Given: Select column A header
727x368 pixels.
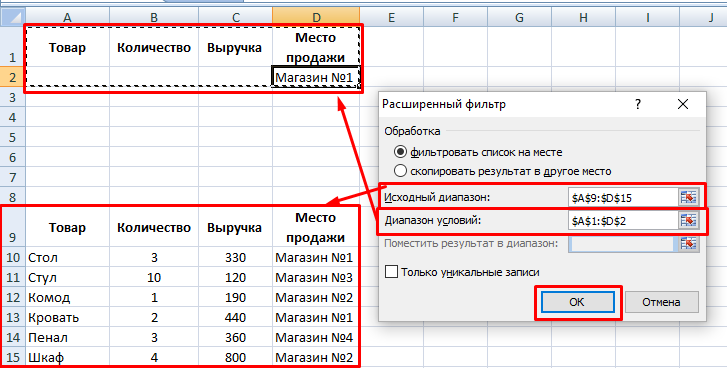Looking at the screenshot, I should [67, 18].
